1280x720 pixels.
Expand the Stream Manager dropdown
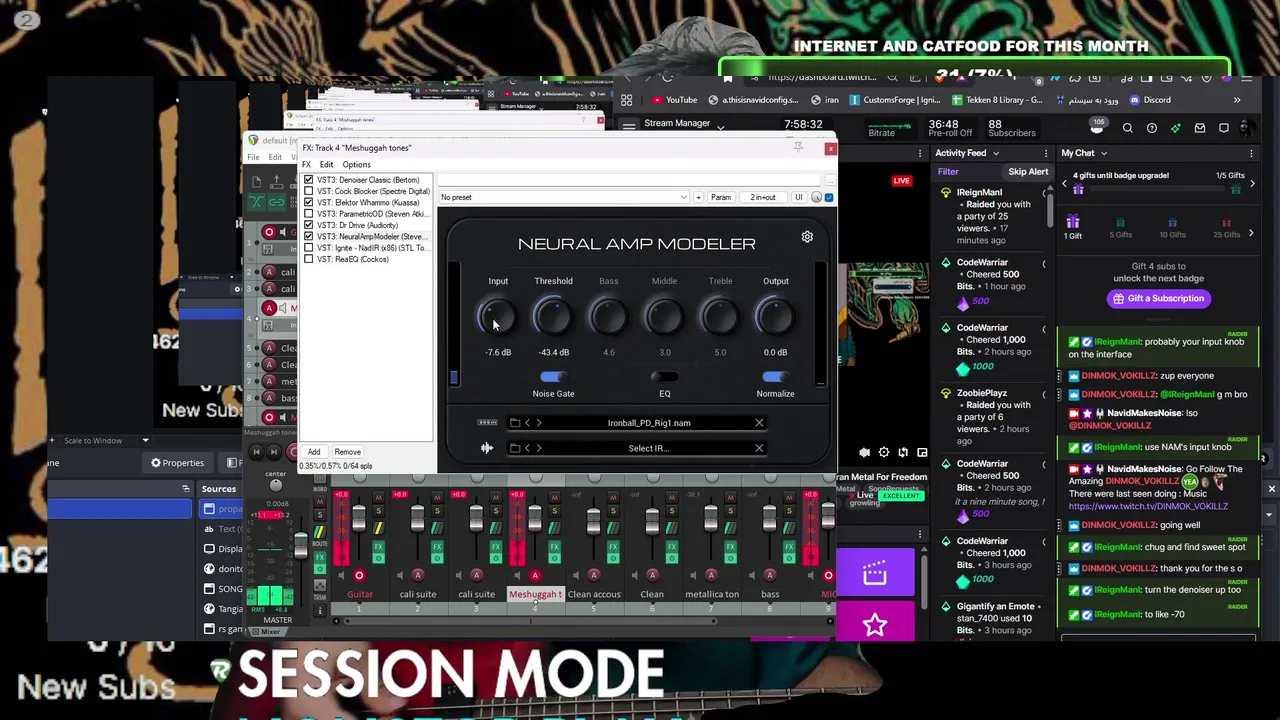(720, 126)
